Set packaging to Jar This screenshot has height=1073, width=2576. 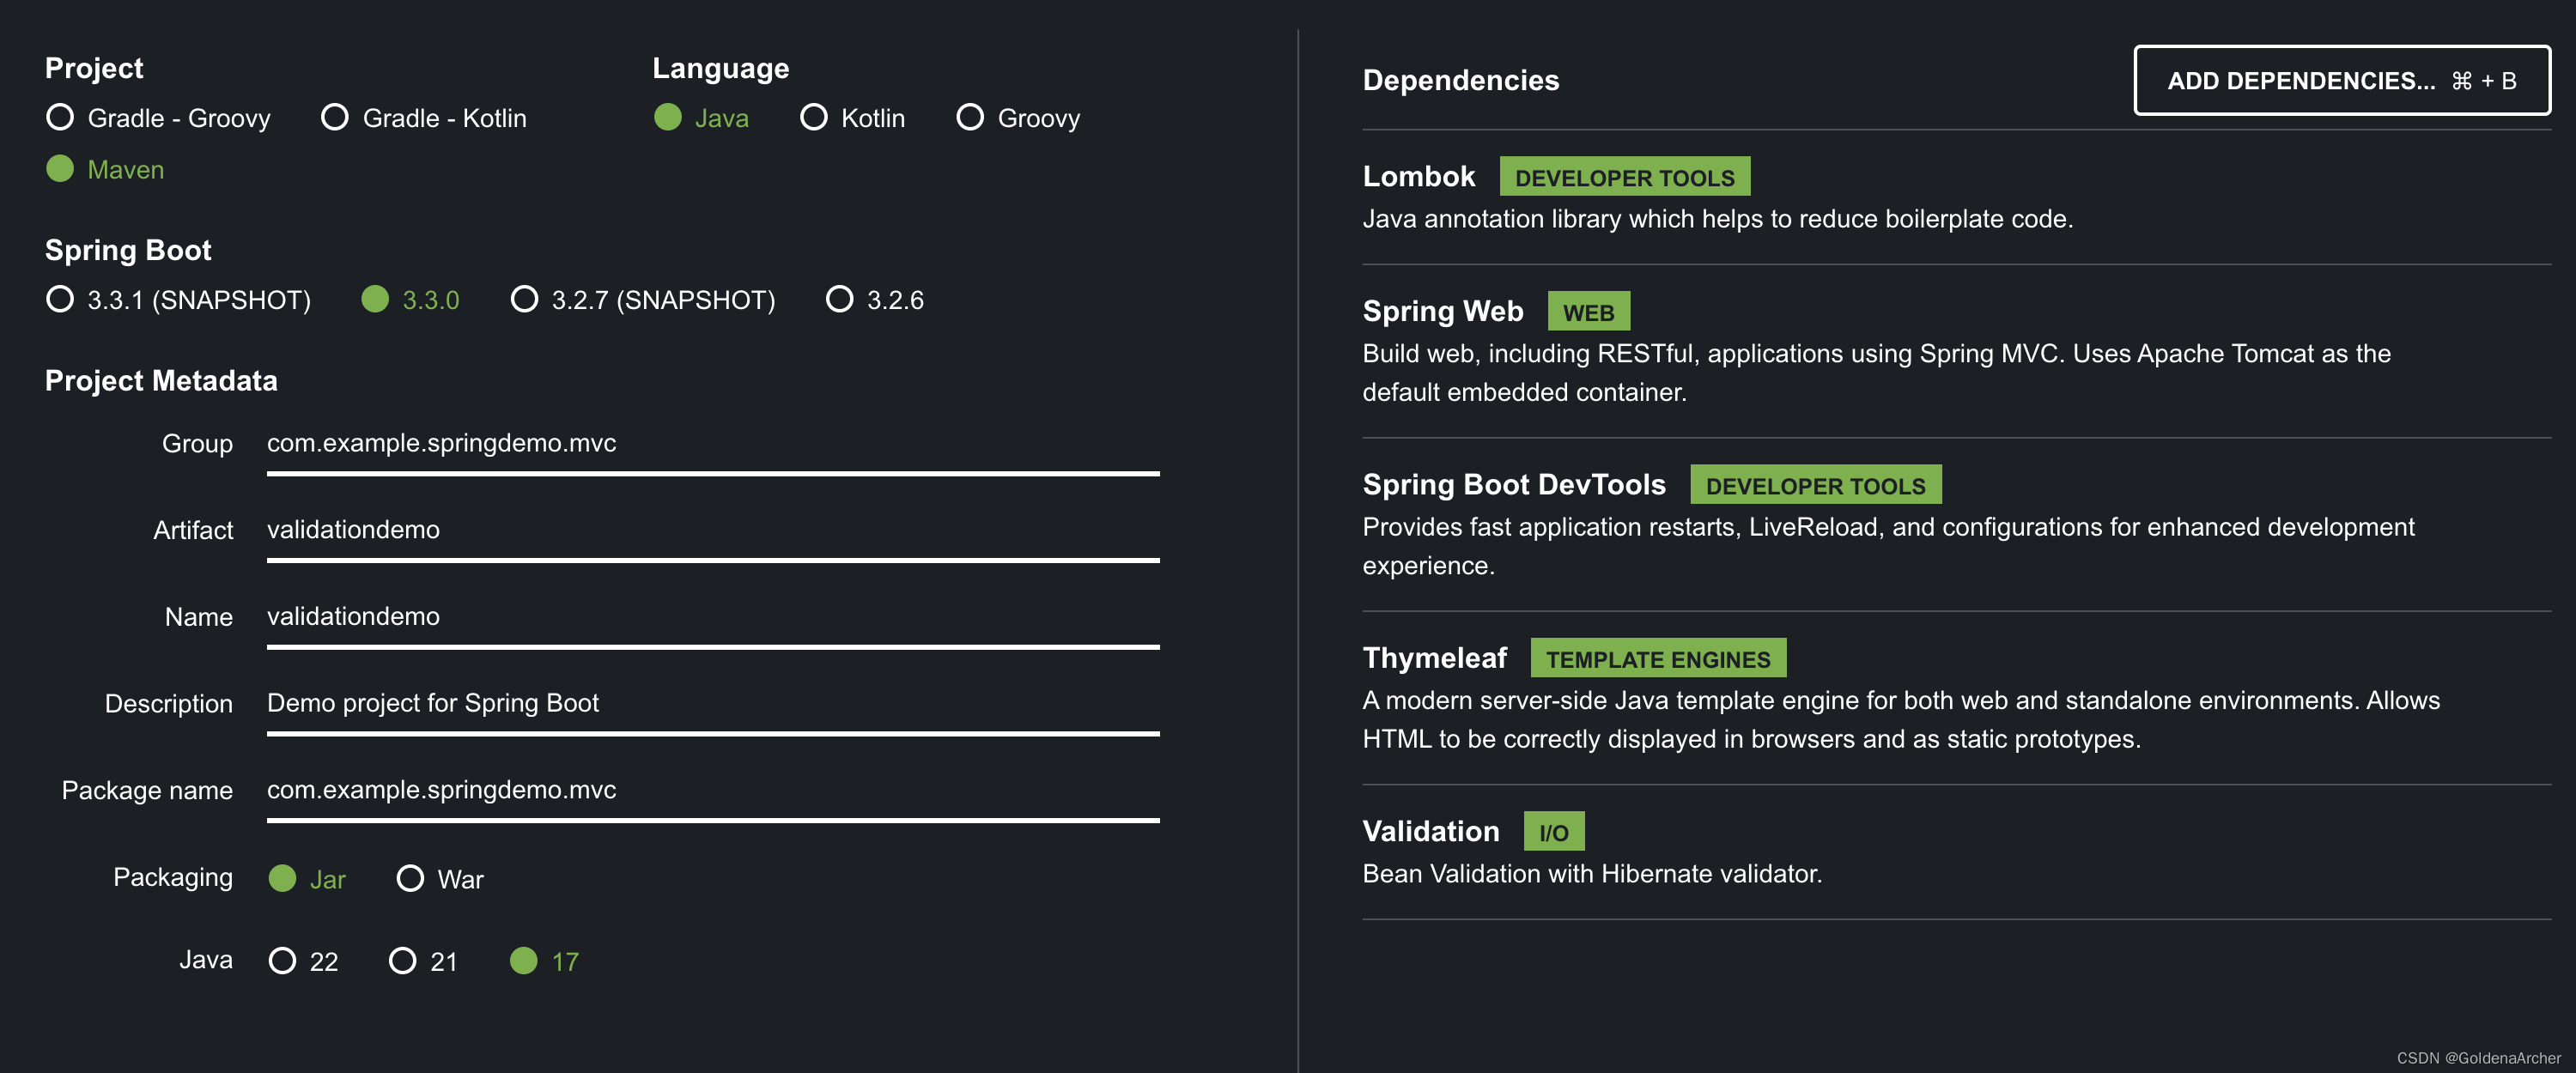click(x=307, y=879)
